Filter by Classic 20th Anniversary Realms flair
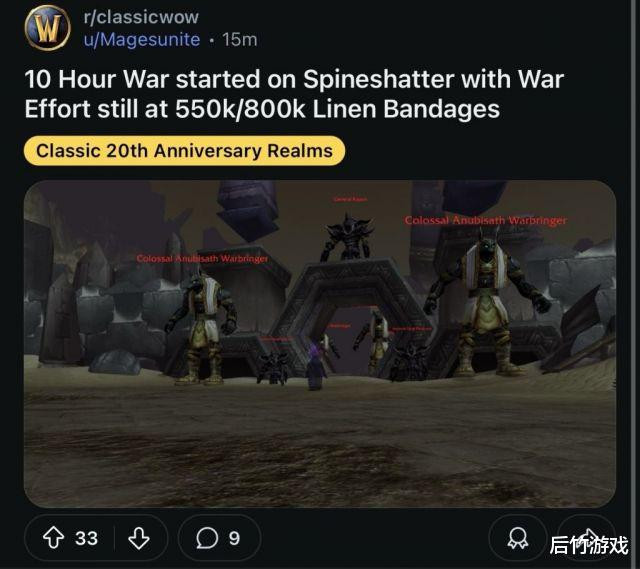Image resolution: width=640 pixels, height=569 pixels. tap(184, 151)
